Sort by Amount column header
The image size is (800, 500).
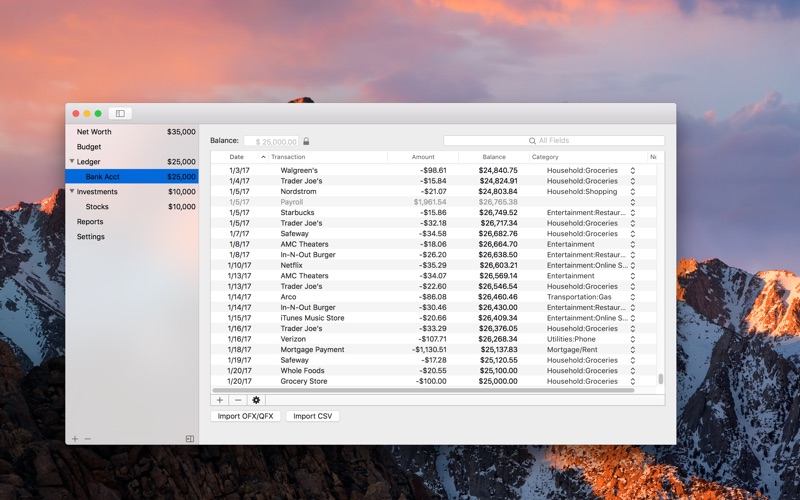(x=423, y=157)
